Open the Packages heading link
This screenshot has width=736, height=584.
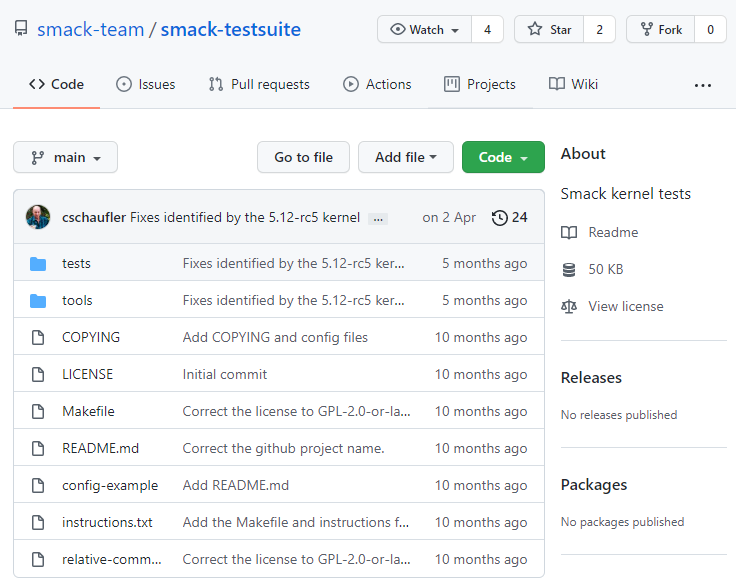(594, 485)
